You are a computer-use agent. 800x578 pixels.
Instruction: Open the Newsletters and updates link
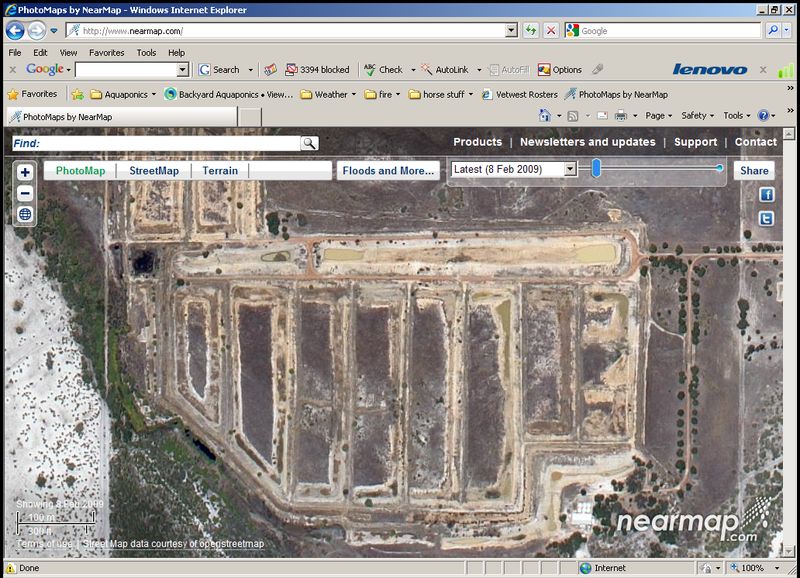point(587,142)
